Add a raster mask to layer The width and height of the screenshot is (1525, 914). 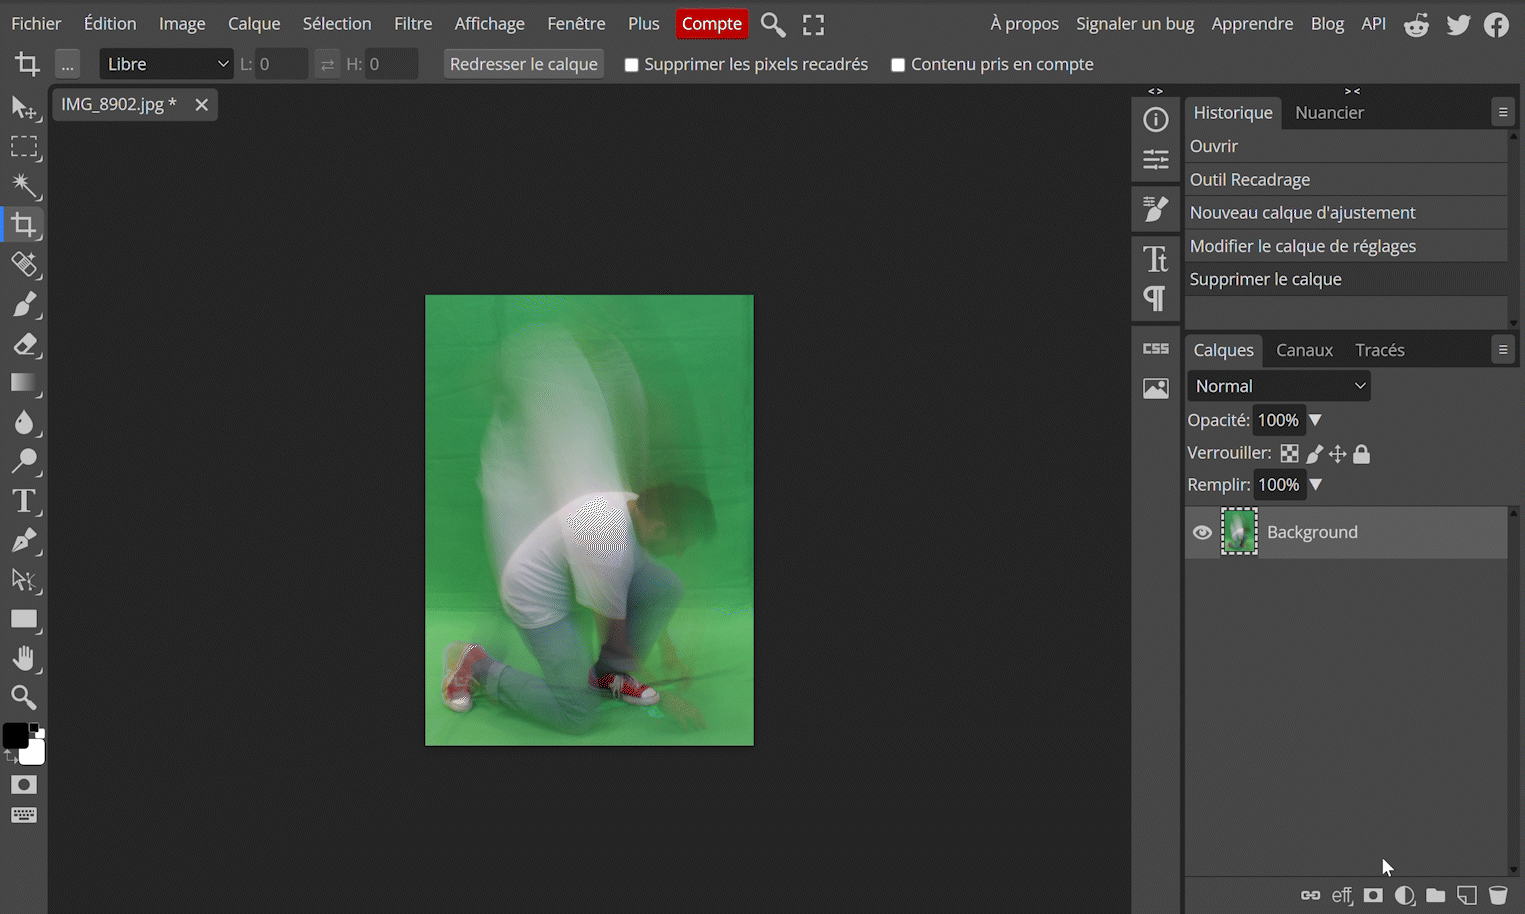[1373, 895]
